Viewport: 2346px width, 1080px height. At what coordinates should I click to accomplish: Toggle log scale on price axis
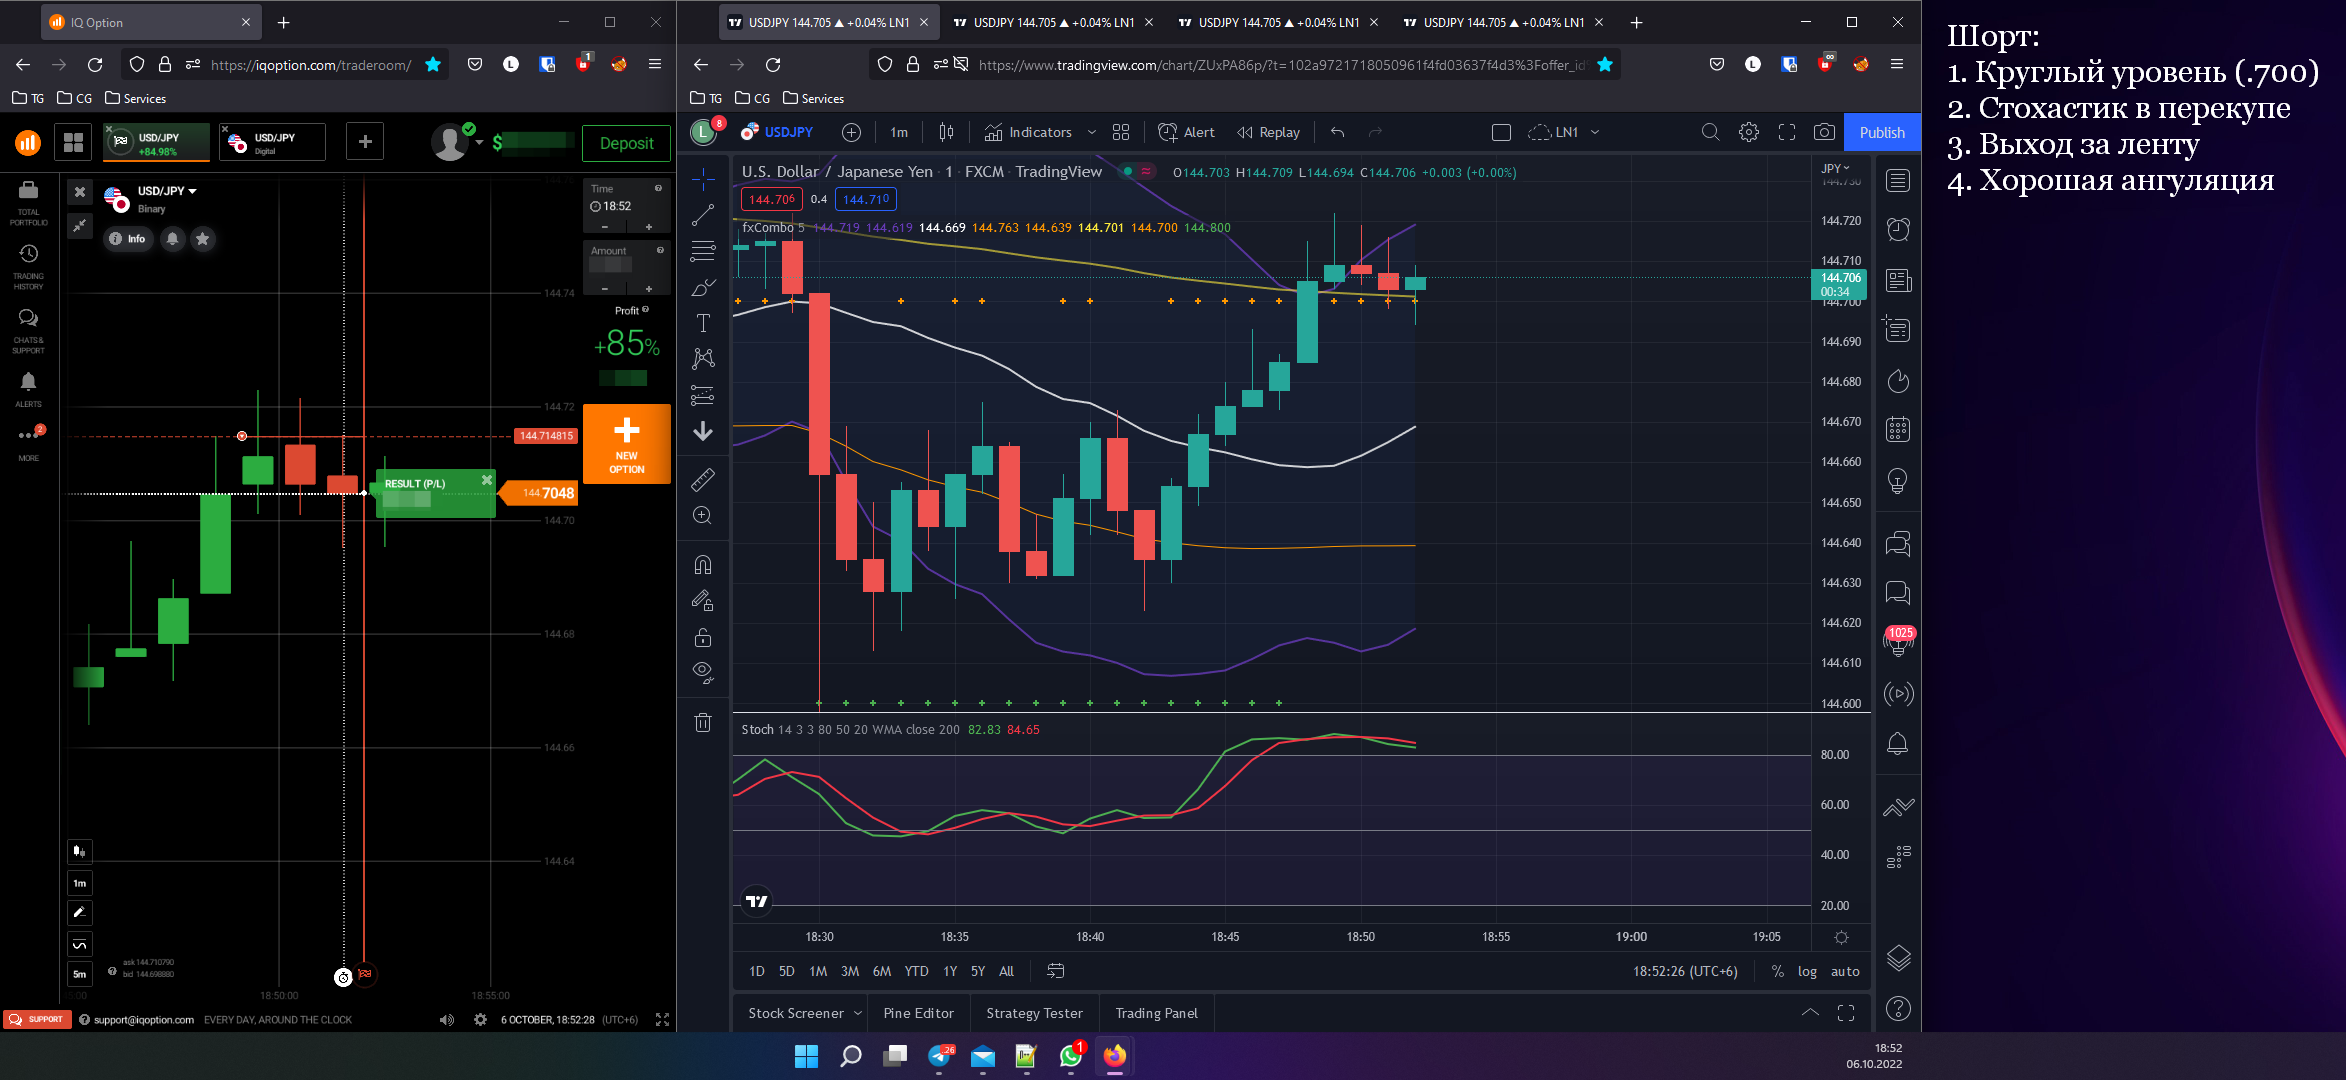coord(1807,971)
